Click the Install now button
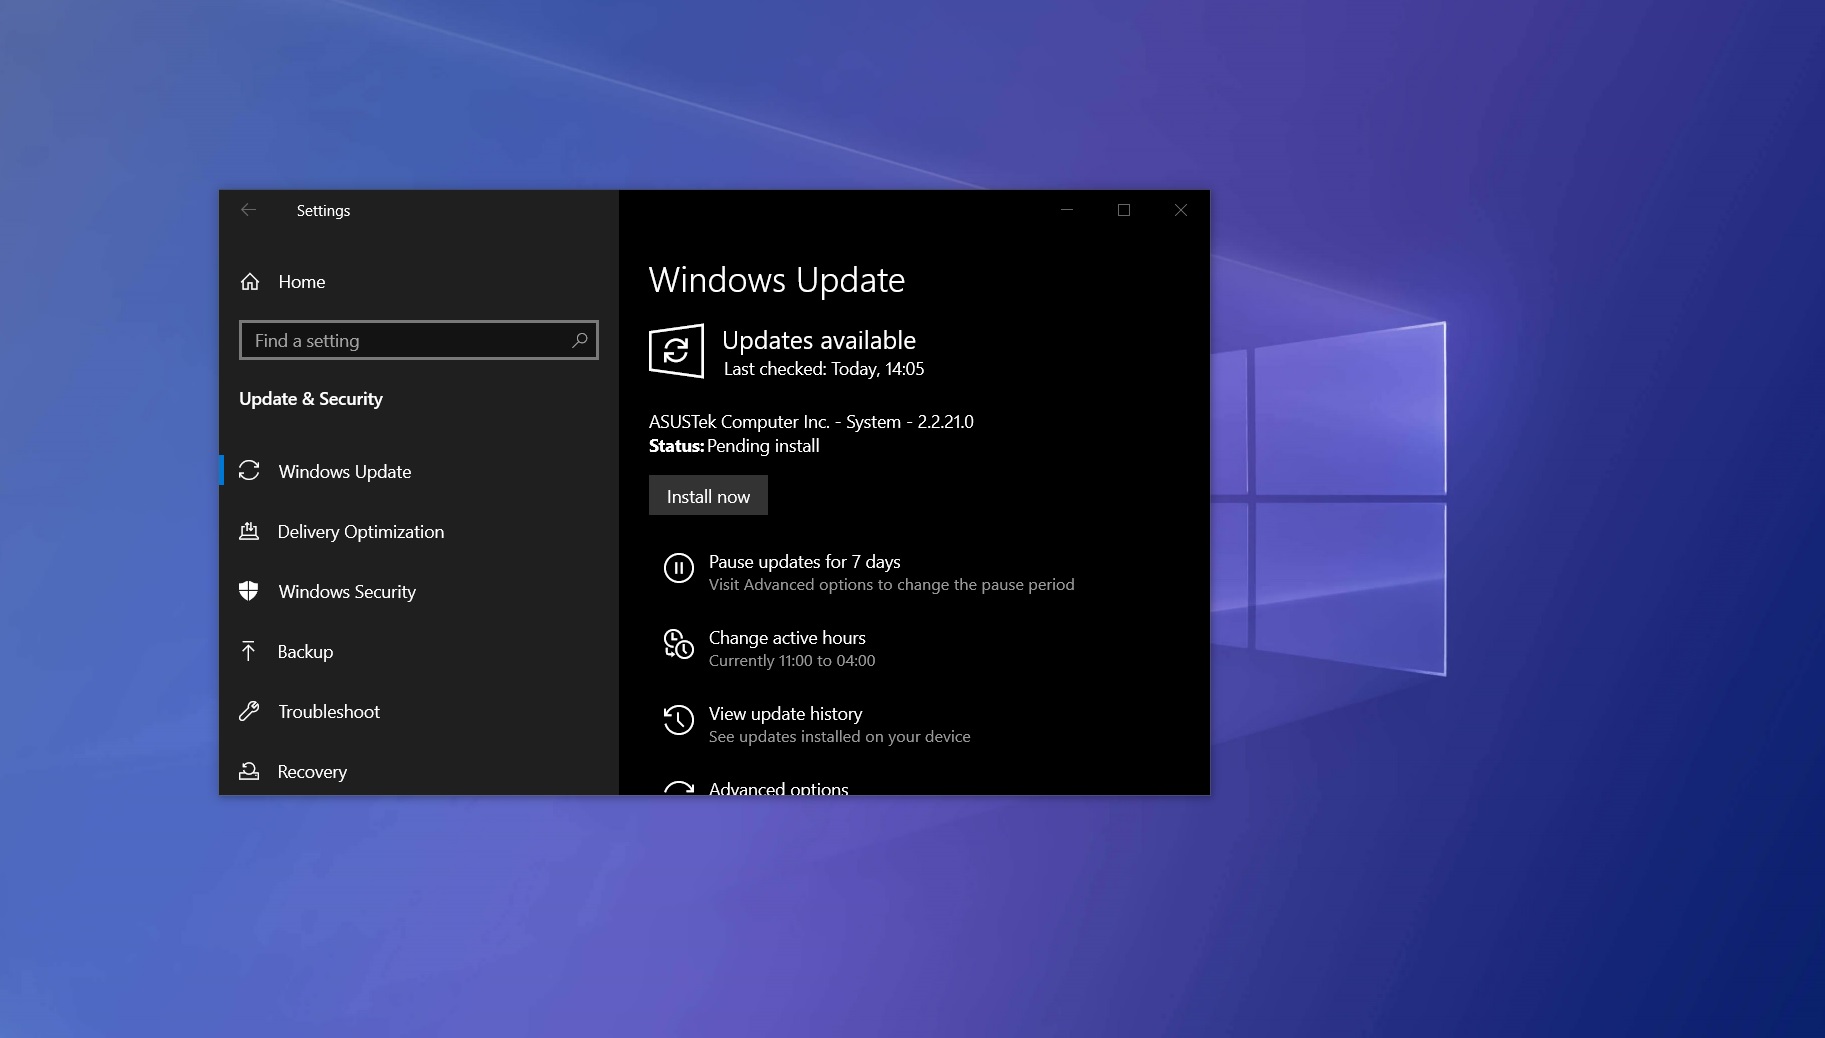Viewport: 1825px width, 1038px height. pos(708,496)
